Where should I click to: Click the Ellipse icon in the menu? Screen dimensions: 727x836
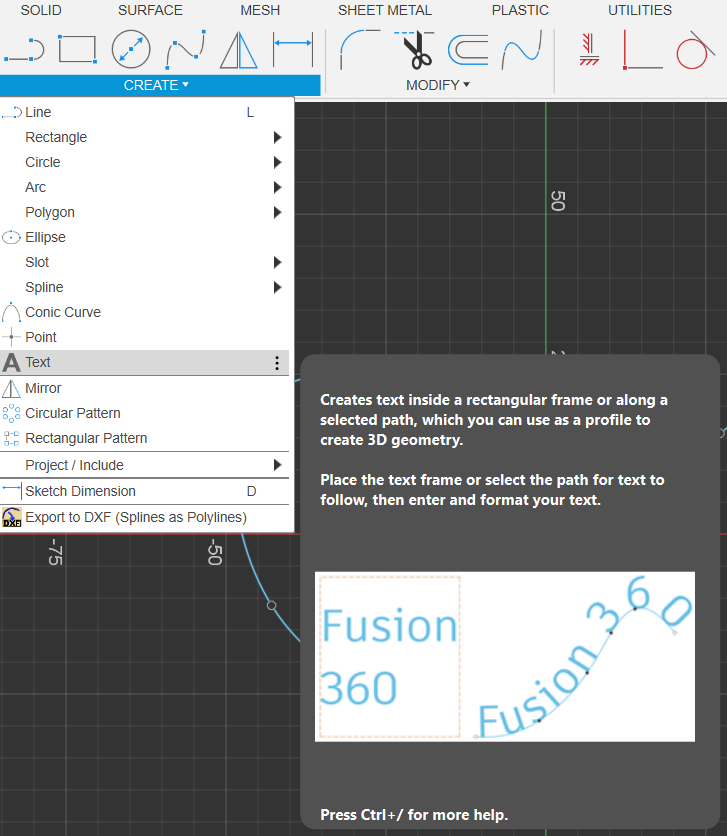(x=11, y=237)
